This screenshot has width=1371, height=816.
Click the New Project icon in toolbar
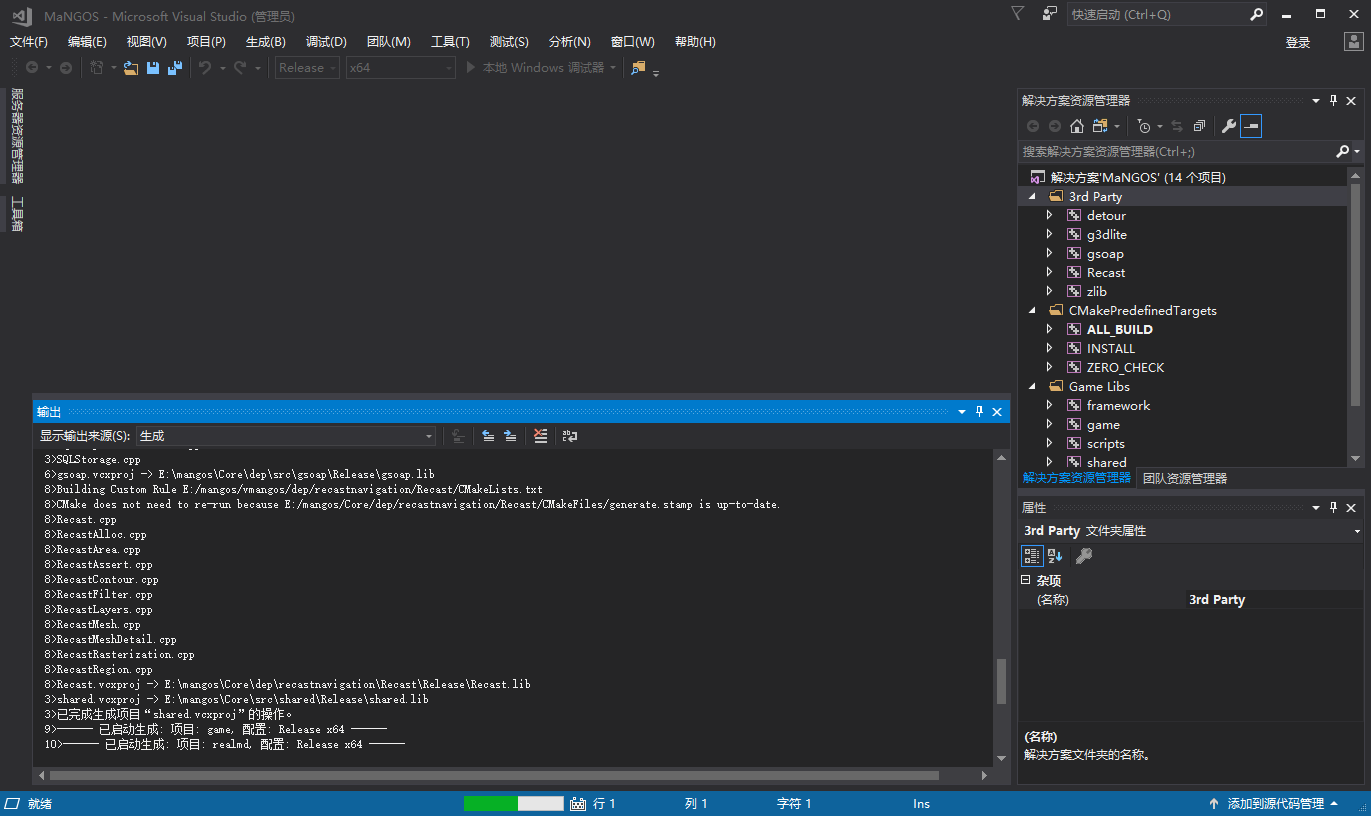pos(97,68)
